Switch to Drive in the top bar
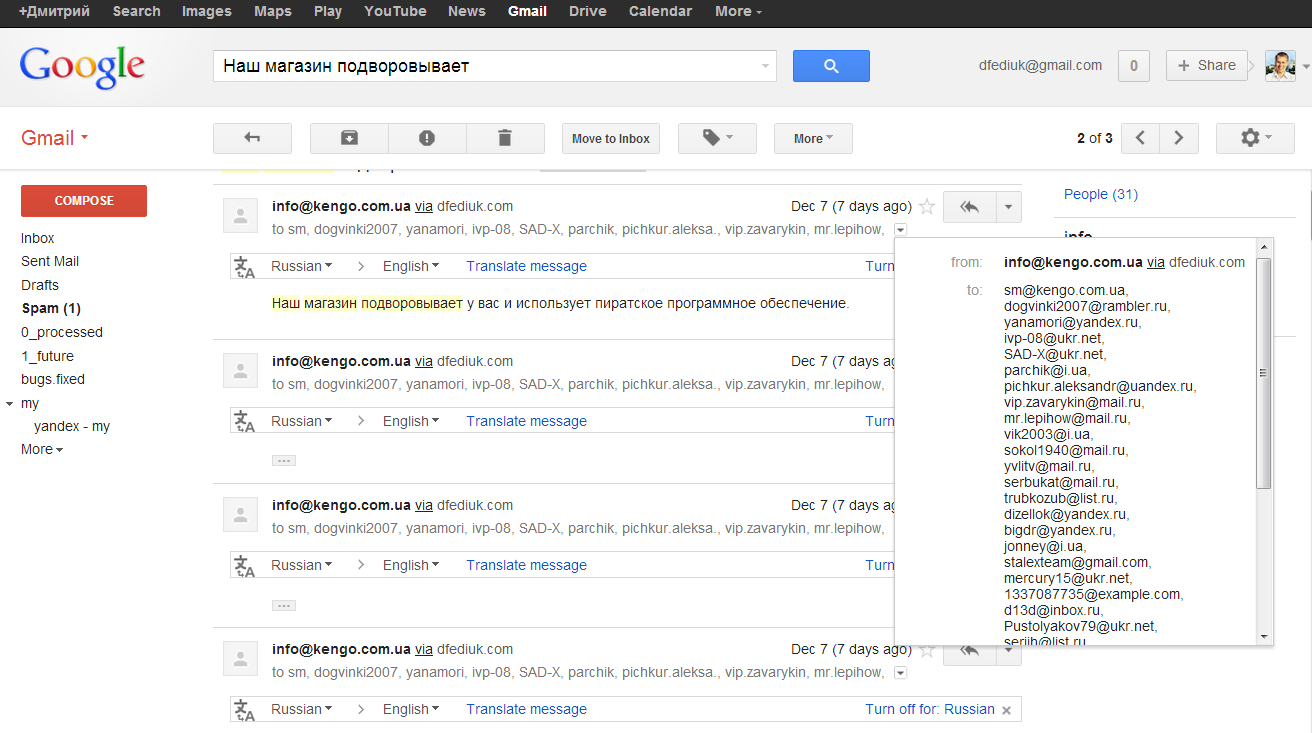1312x733 pixels. (587, 11)
